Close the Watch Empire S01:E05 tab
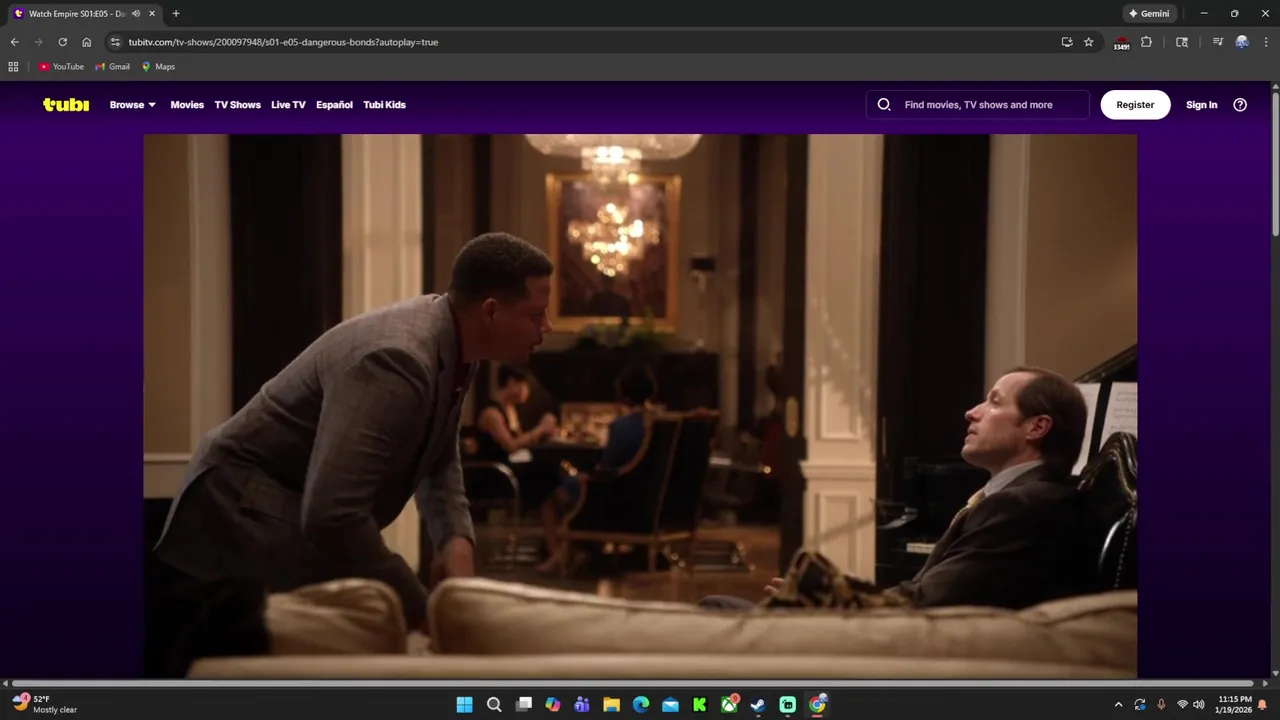1280x720 pixels. pyautogui.click(x=152, y=14)
